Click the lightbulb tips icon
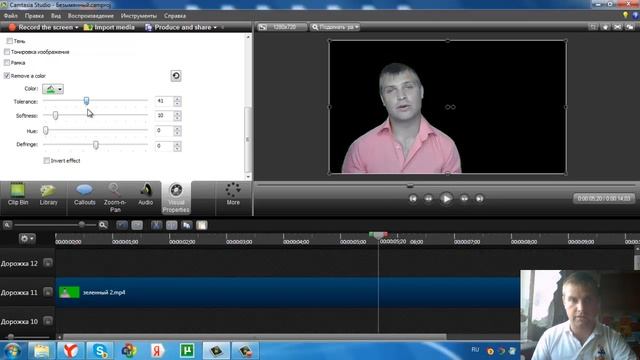Viewport: 640px width, 360px height. pyautogui.click(x=625, y=15)
